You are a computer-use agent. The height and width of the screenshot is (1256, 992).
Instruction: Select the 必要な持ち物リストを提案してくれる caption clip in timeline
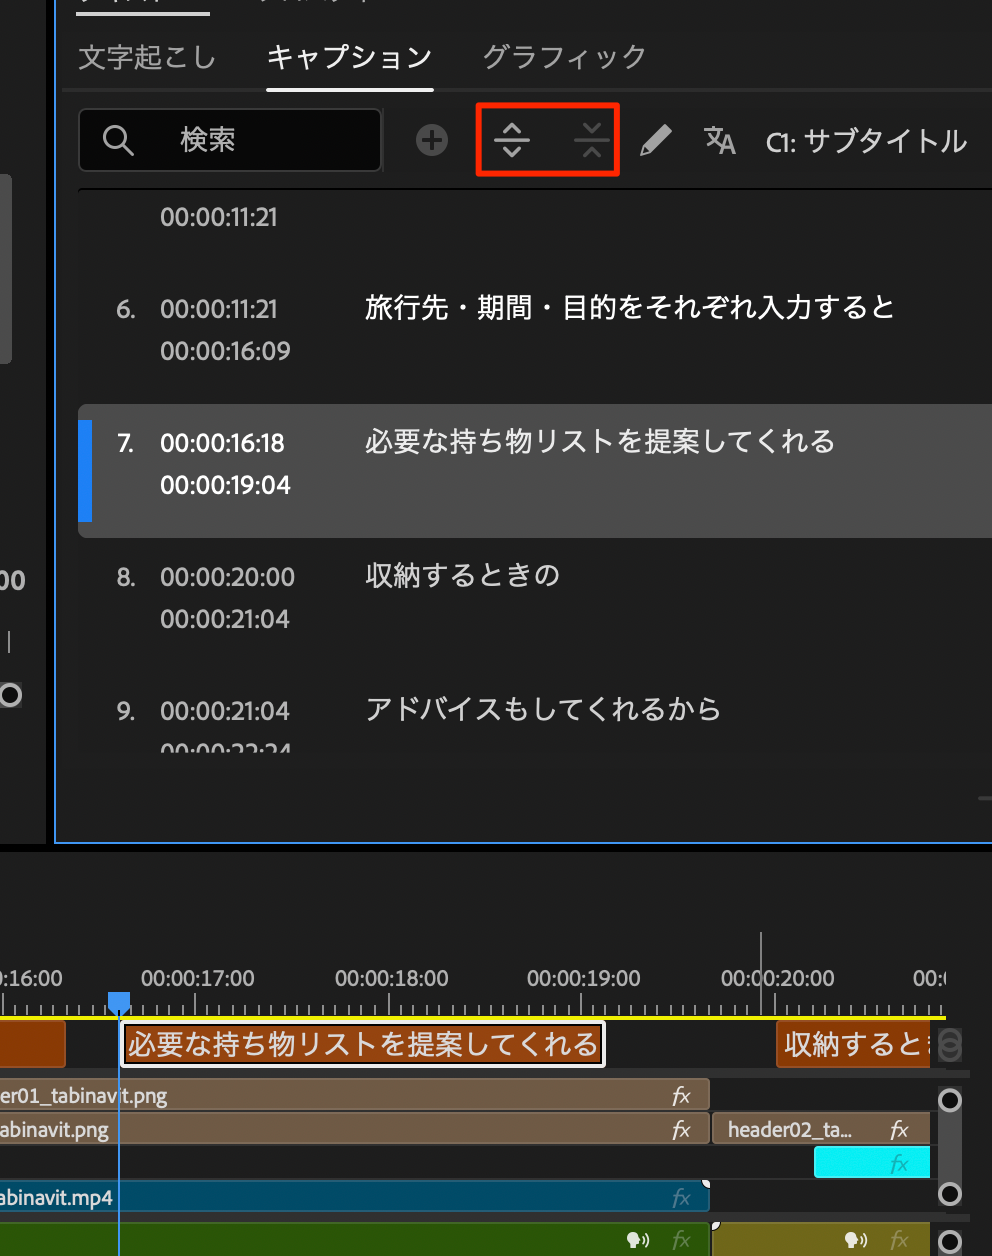coord(362,1045)
